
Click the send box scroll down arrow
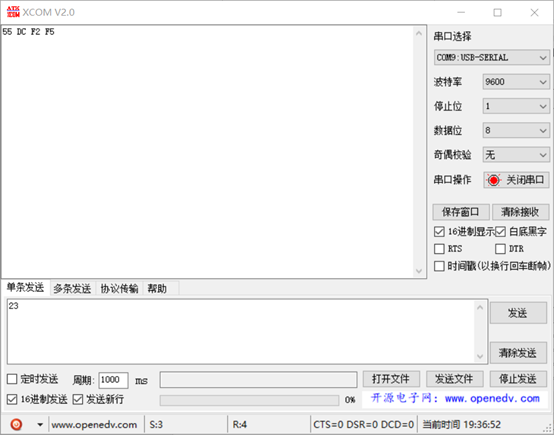(480, 356)
